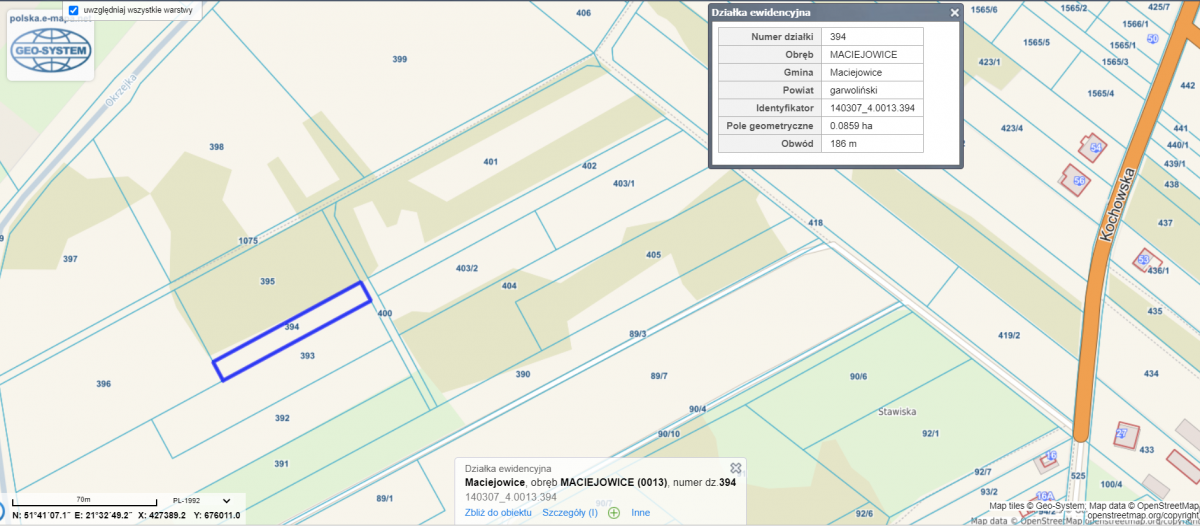Viewport: 1200px width, 526px height.
Task: Click the Kochowska street label
Action: click(1118, 204)
